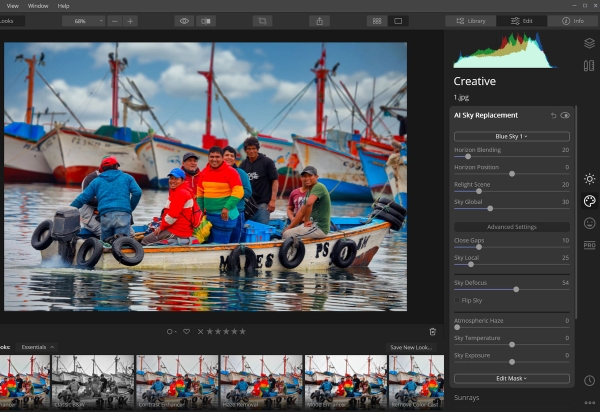The height and width of the screenshot is (412, 600).
Task: Rate the photo five stars
Action: pos(243,331)
